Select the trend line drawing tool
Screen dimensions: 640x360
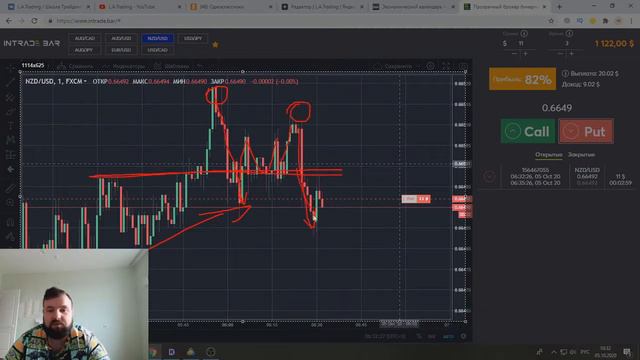[x=10, y=82]
